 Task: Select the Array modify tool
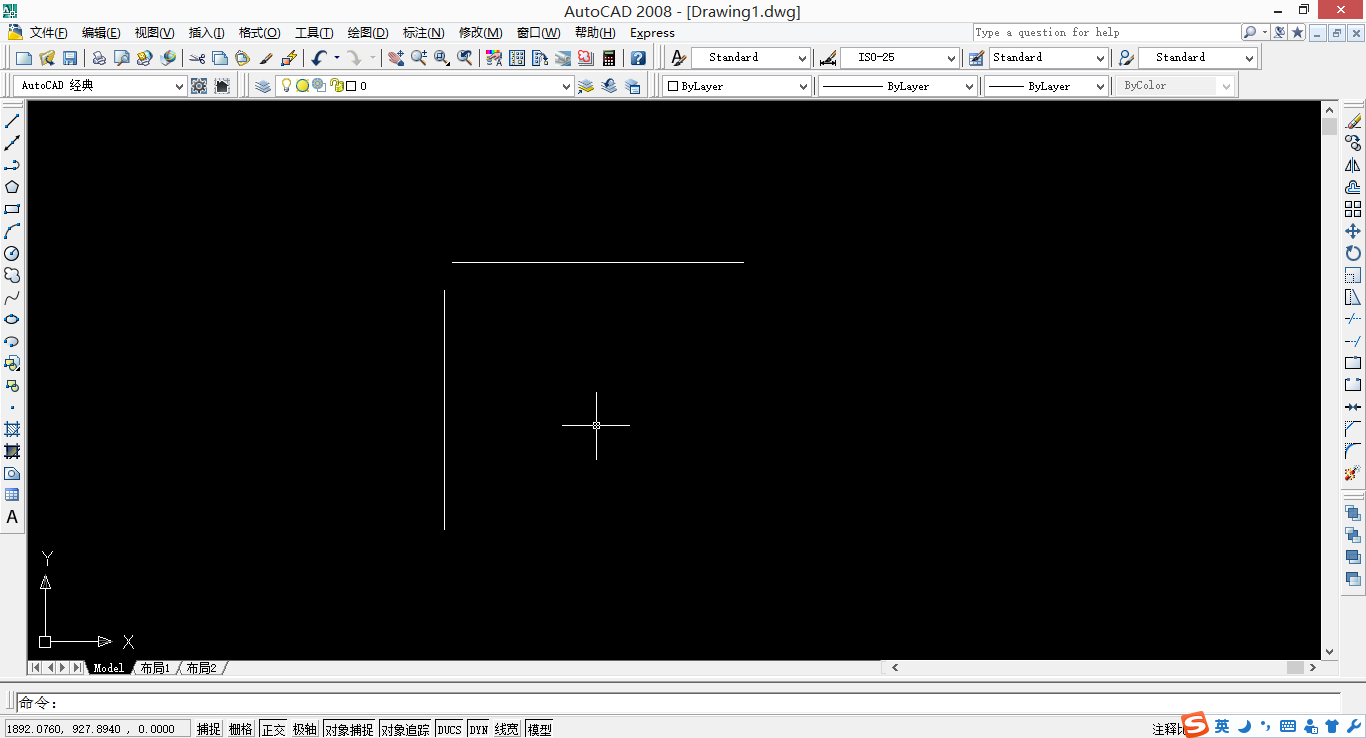1353,209
